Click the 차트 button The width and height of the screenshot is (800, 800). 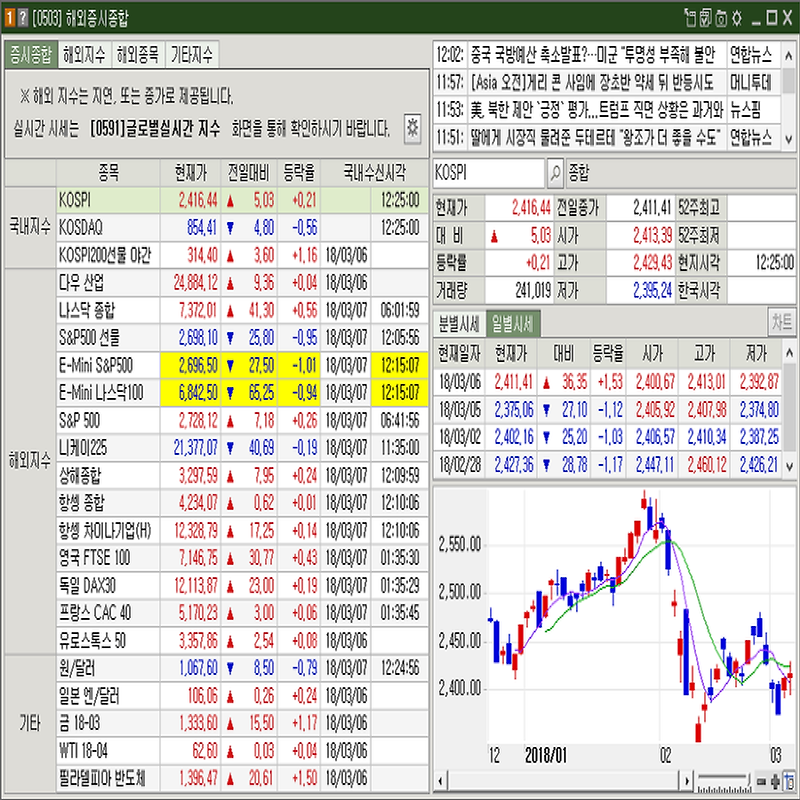pyautogui.click(x=782, y=323)
